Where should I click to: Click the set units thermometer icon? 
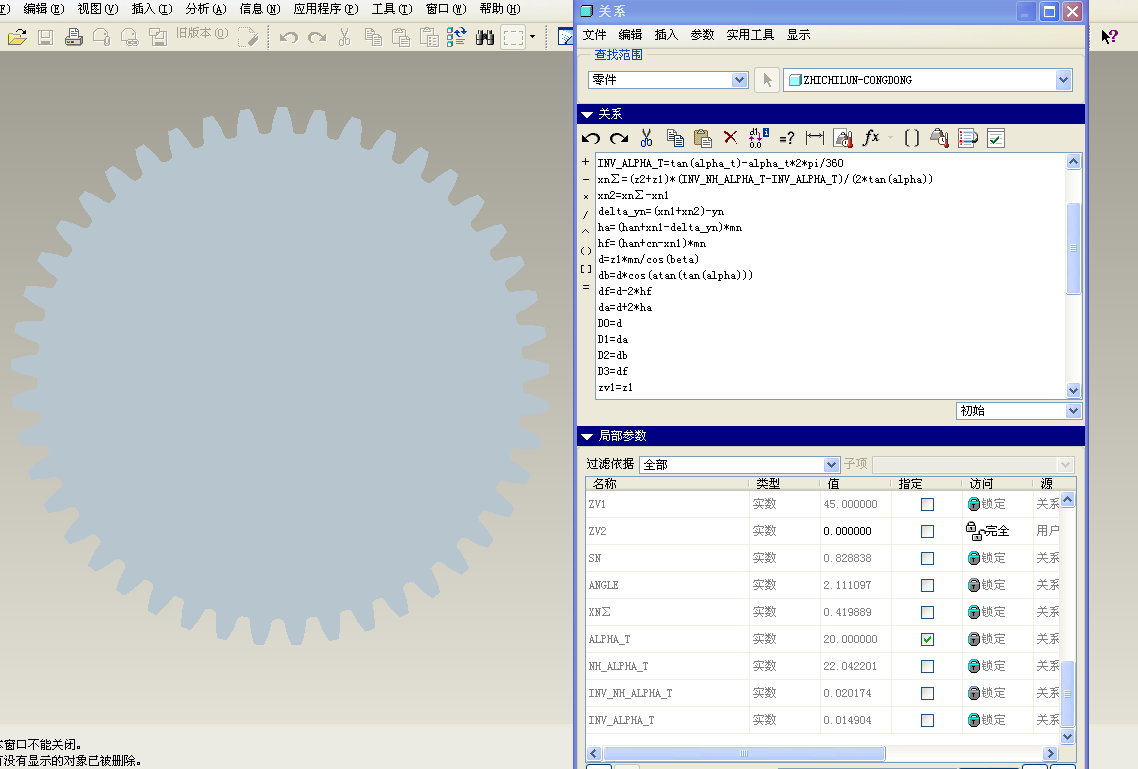843,138
